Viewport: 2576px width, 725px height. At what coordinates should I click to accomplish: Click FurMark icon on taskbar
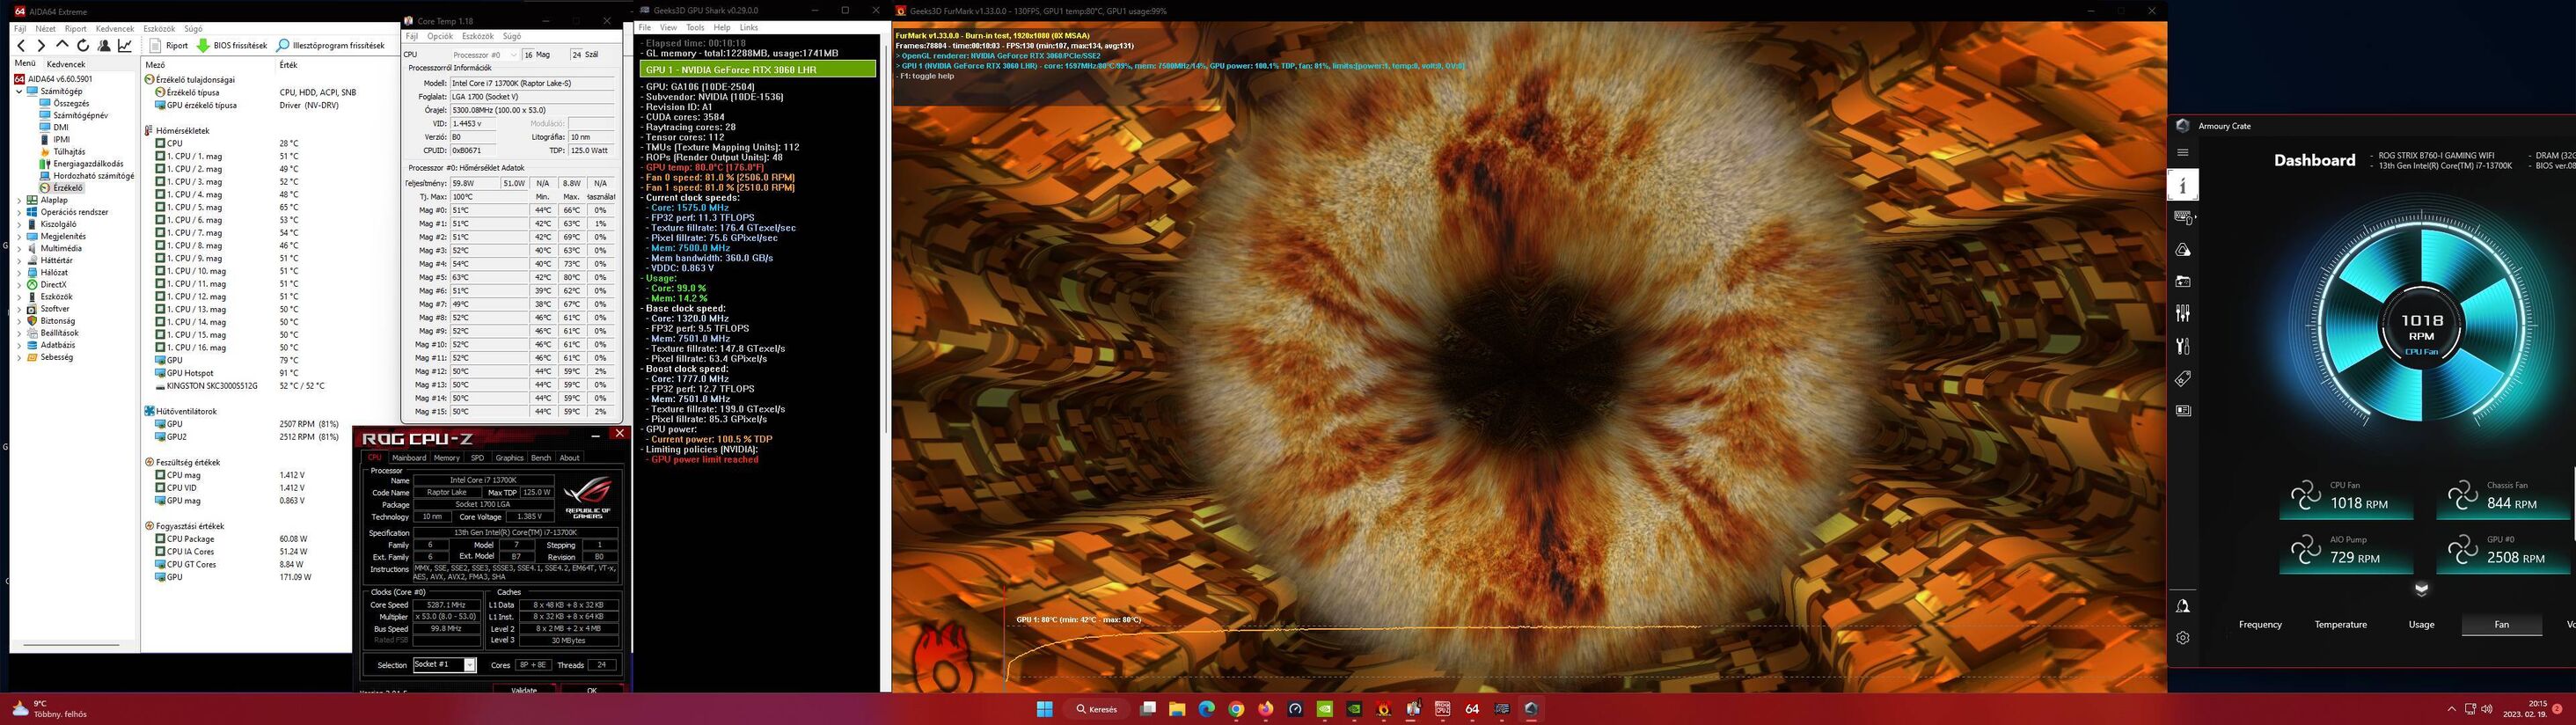coord(1384,709)
